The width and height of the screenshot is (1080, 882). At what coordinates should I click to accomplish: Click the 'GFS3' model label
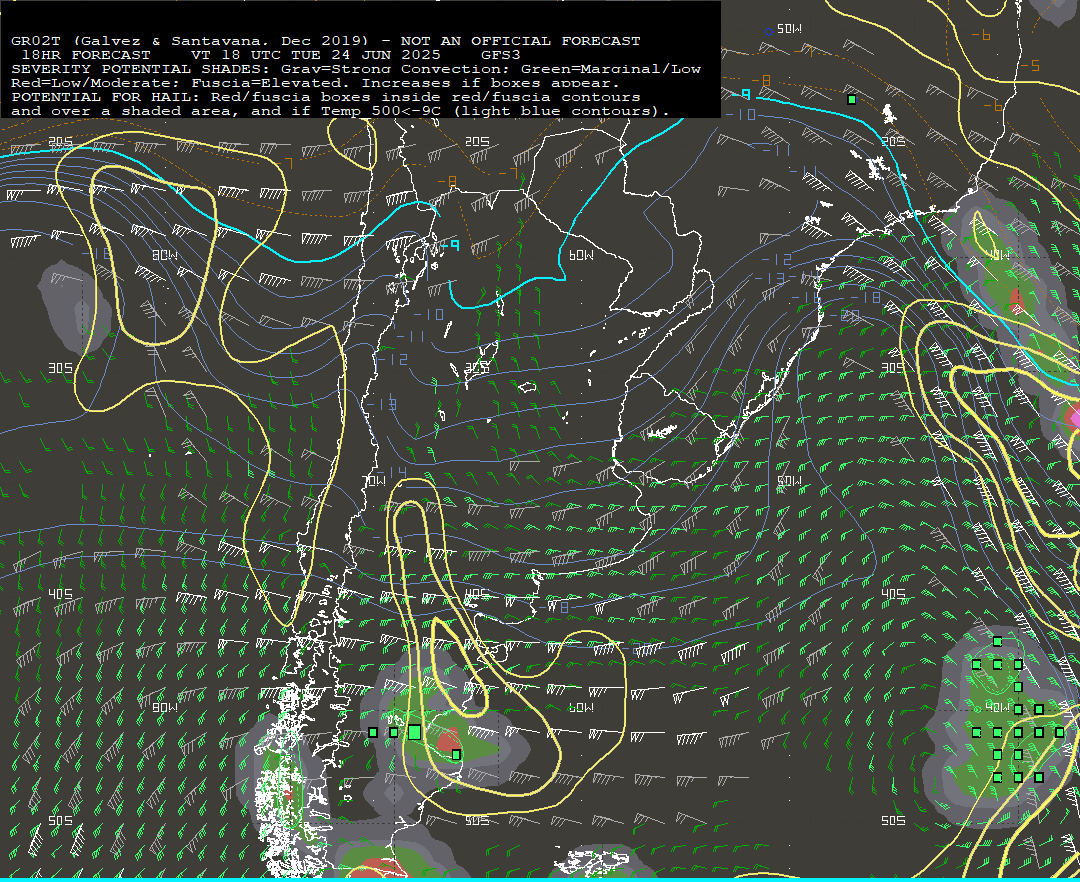pos(501,55)
